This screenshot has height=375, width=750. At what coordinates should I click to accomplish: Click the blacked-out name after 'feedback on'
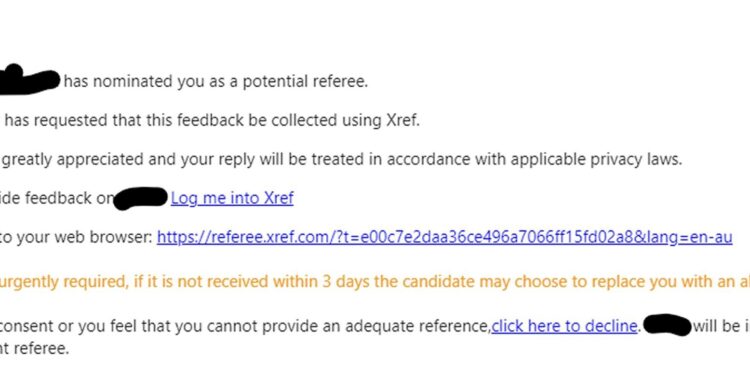[x=141, y=198]
